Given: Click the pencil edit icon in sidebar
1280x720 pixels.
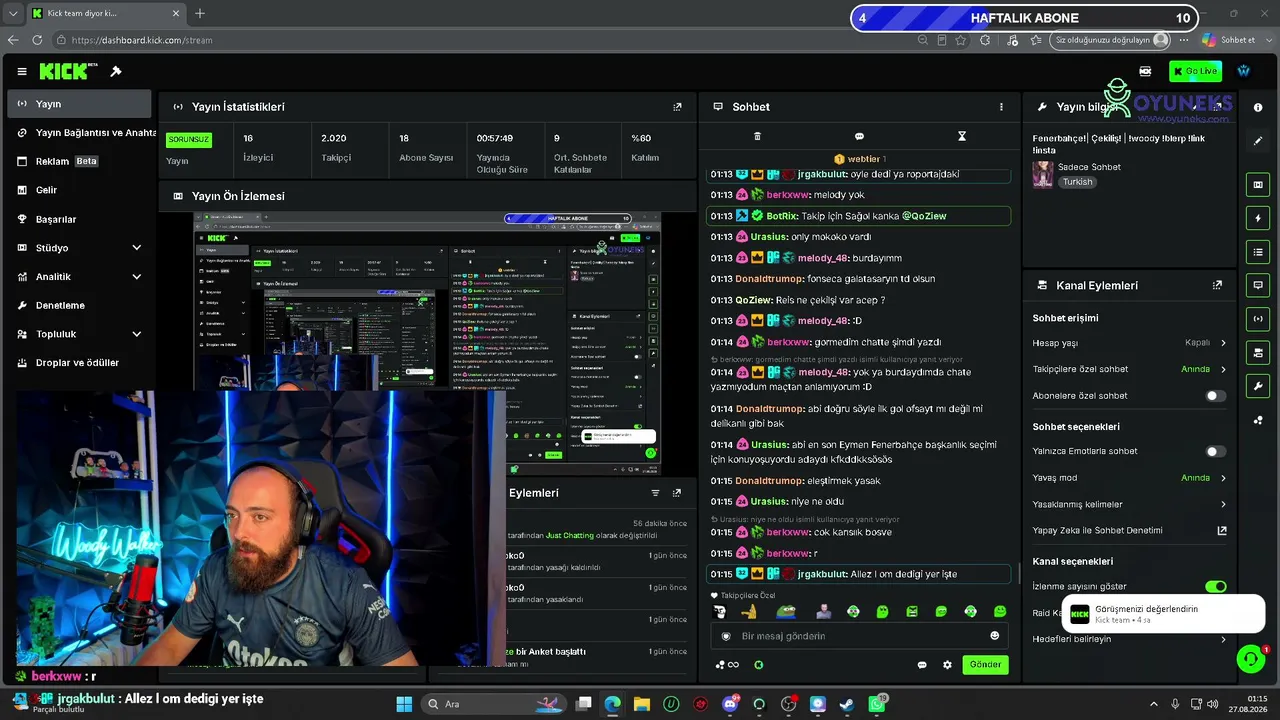Looking at the screenshot, I should tap(1258, 141).
